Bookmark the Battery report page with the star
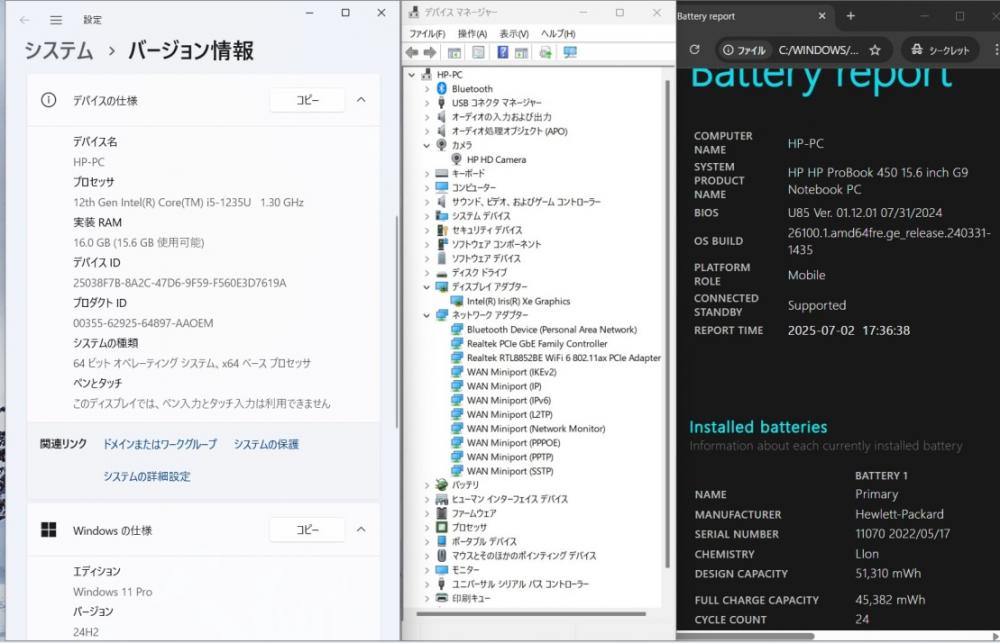The image size is (1000, 643). coord(875,50)
